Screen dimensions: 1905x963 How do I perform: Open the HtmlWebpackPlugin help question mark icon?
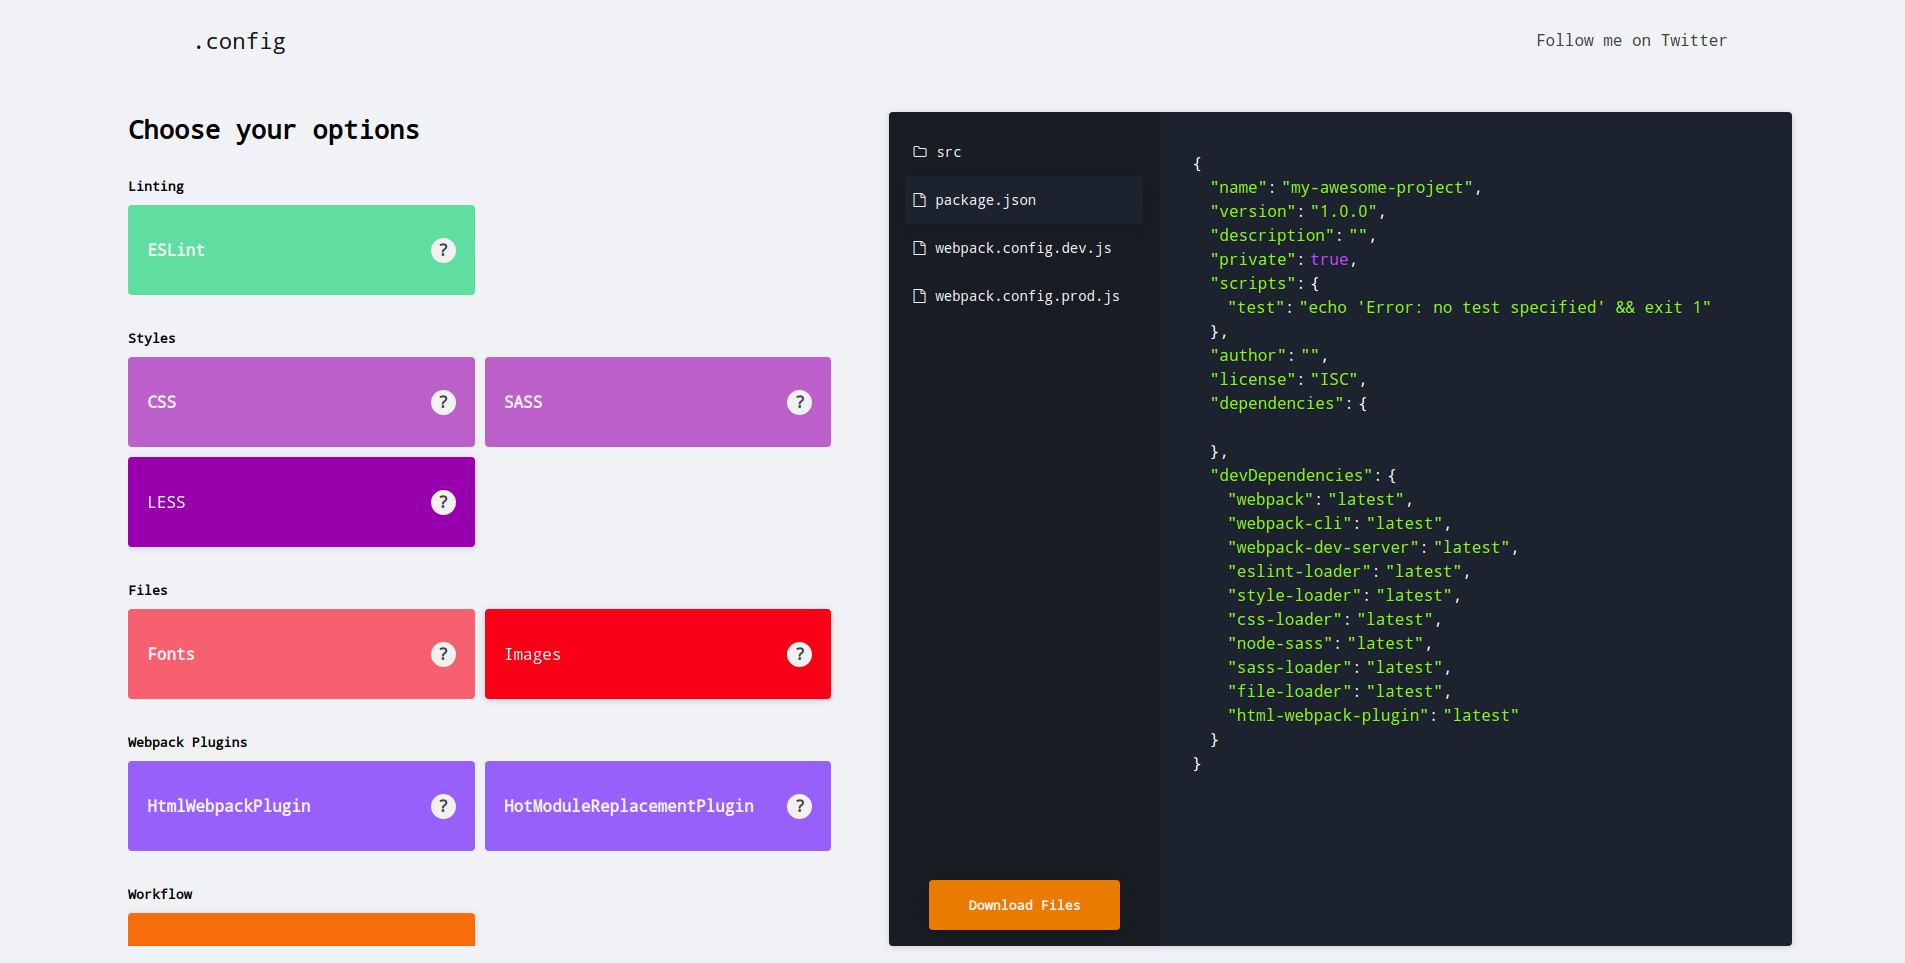(443, 806)
